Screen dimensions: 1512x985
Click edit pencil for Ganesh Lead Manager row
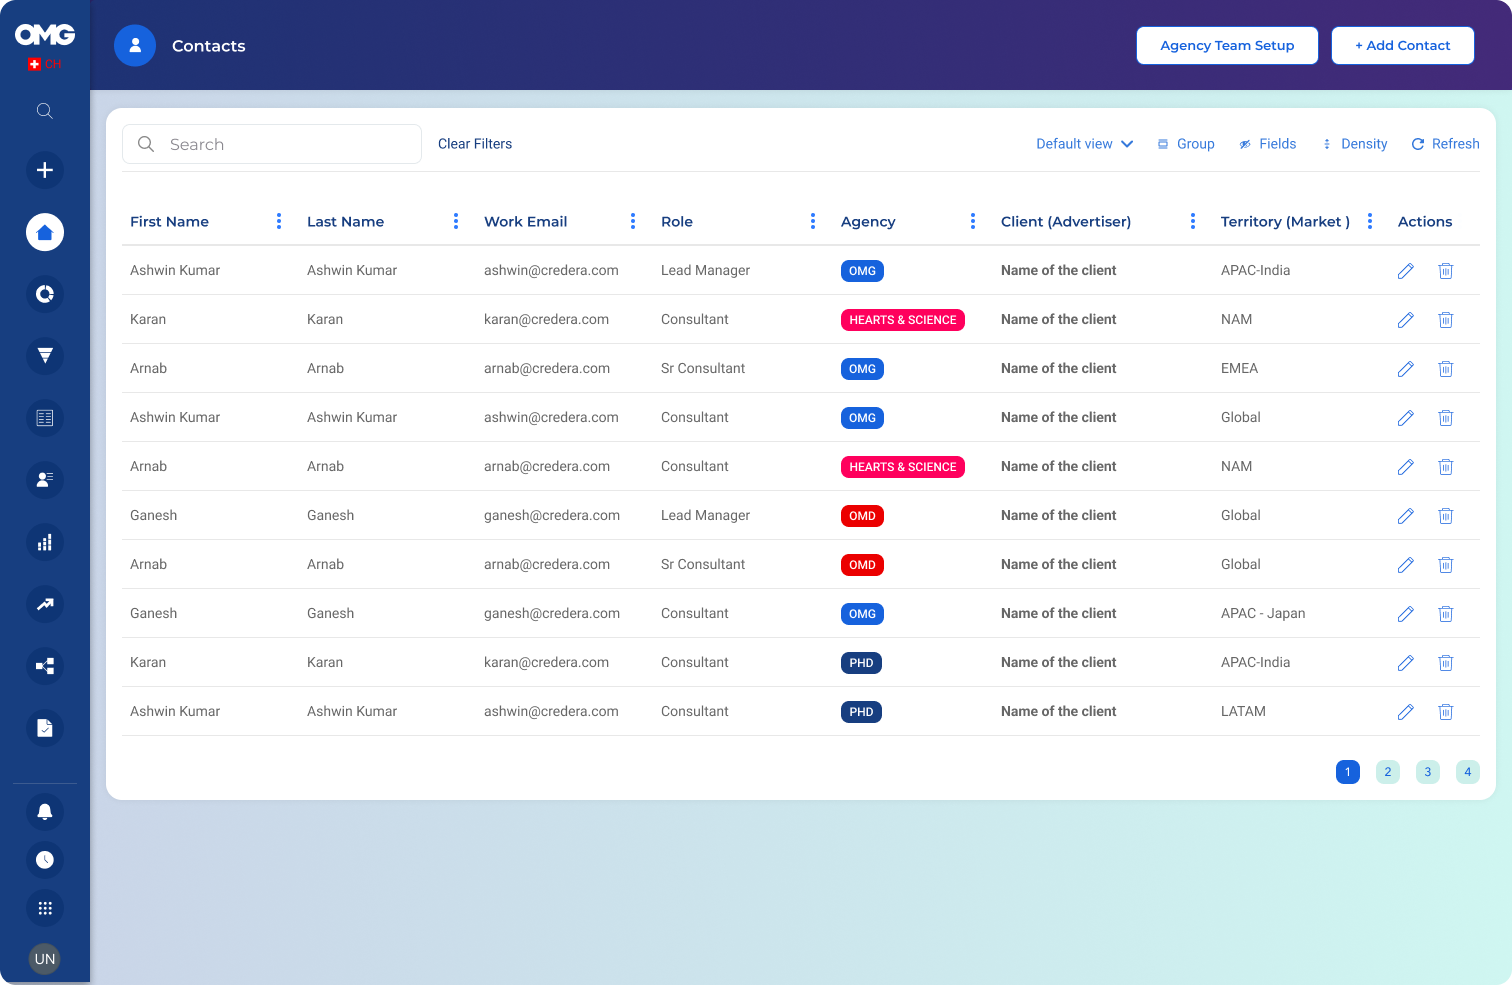tap(1405, 516)
